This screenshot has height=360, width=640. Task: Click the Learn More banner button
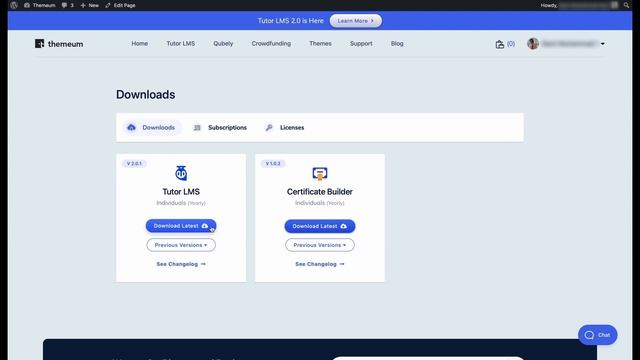coord(356,21)
